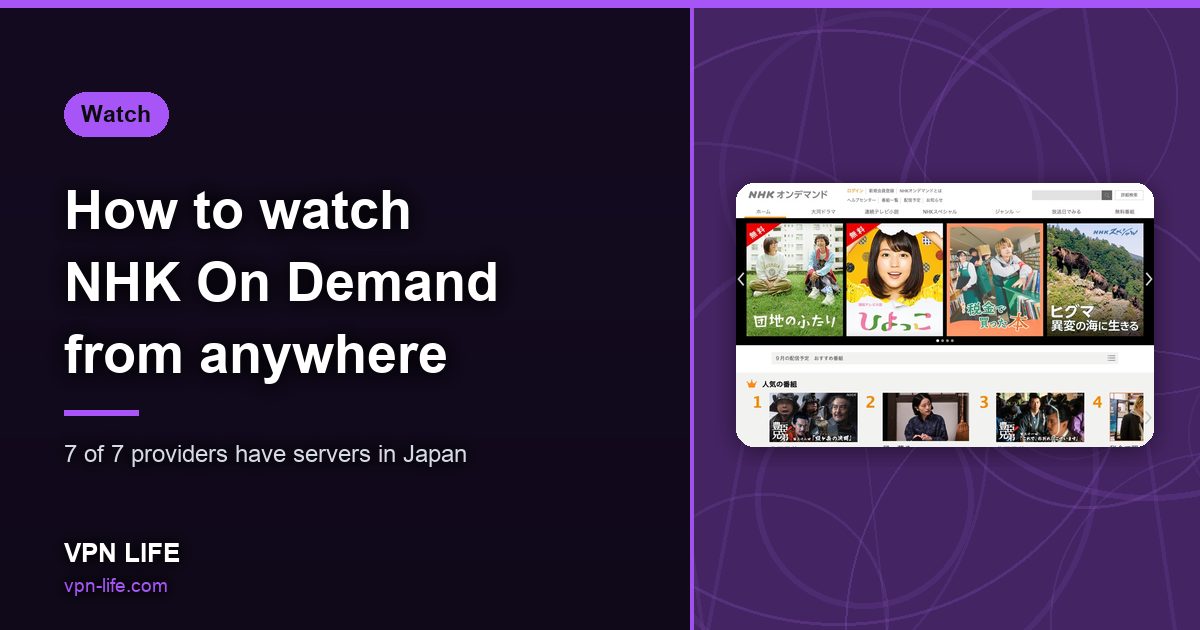Click the NHK オンデマンド logo
The width and height of the screenshot is (1200, 630).
788,195
